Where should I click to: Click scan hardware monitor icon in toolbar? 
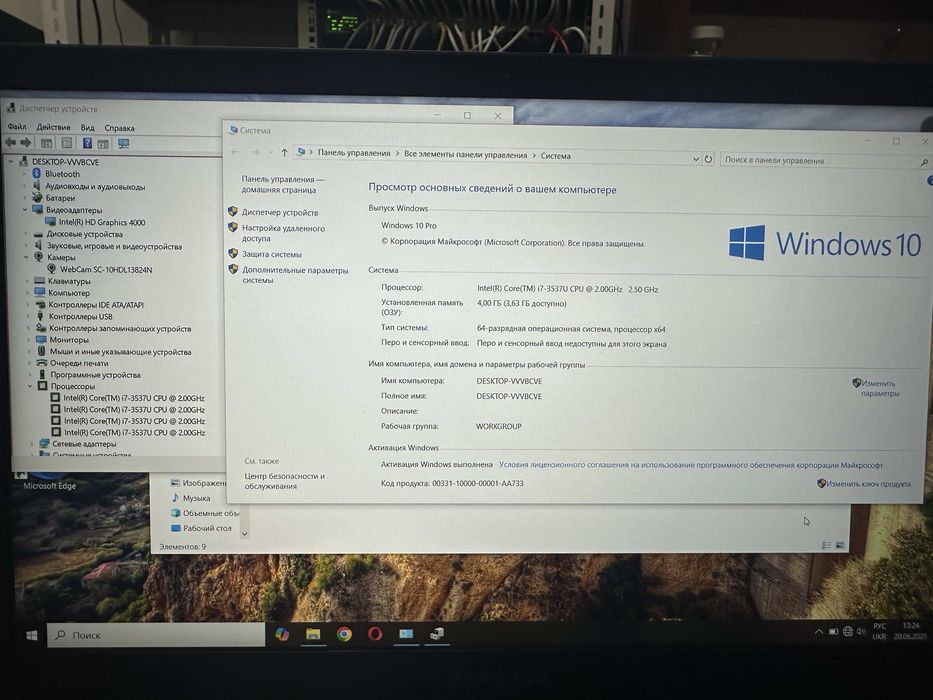(124, 144)
